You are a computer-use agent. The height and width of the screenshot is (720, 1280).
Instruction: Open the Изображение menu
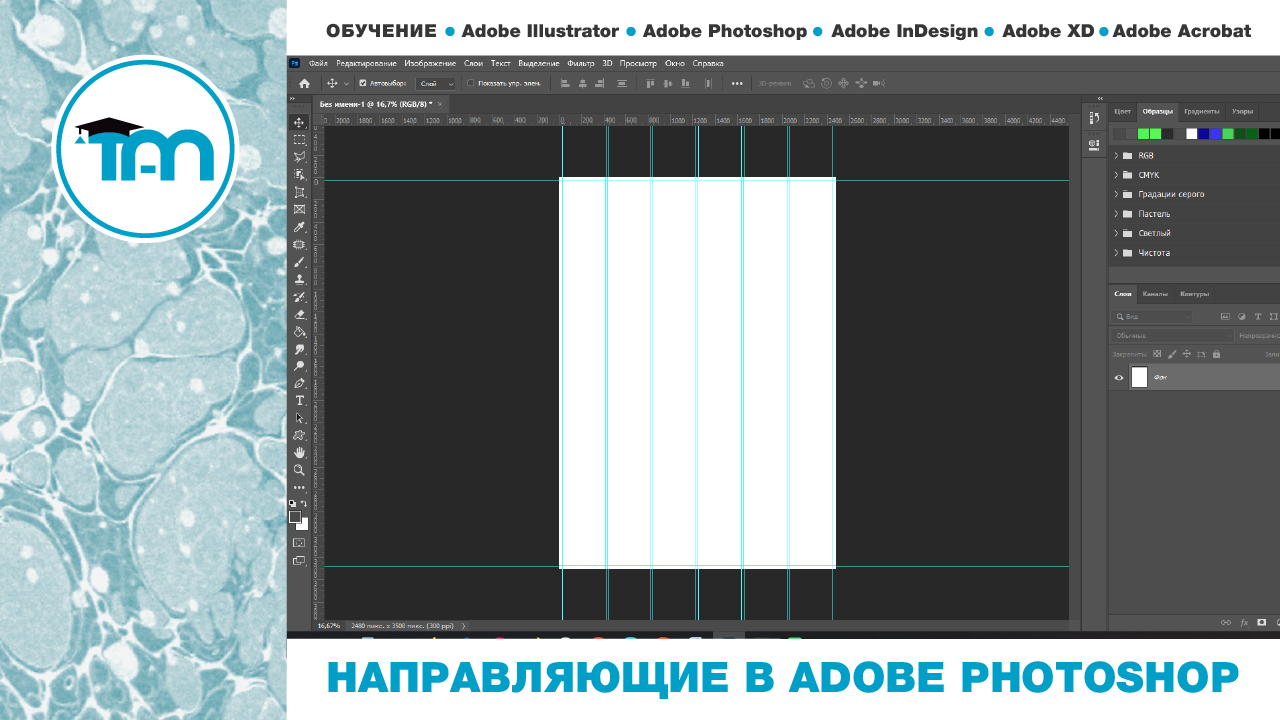(430, 63)
